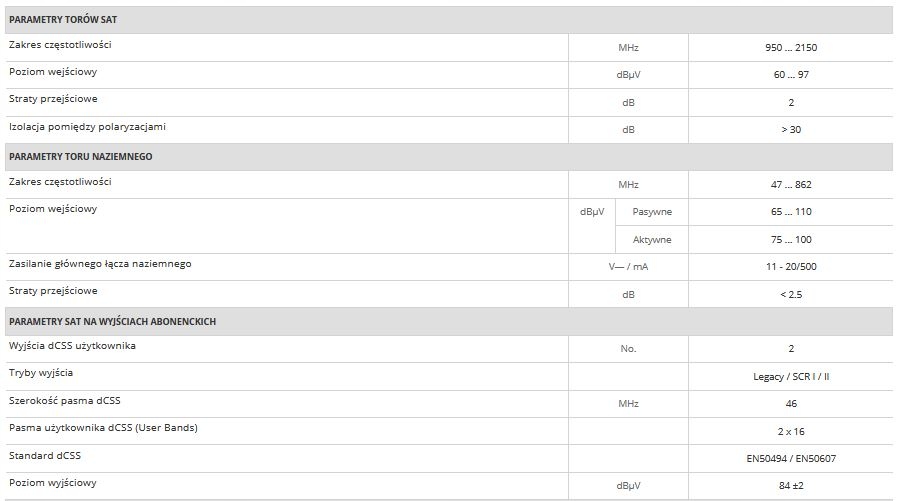Click the Izolacja pomiędzy polaryzacjami row label
897x501 pixels.
[87, 127]
